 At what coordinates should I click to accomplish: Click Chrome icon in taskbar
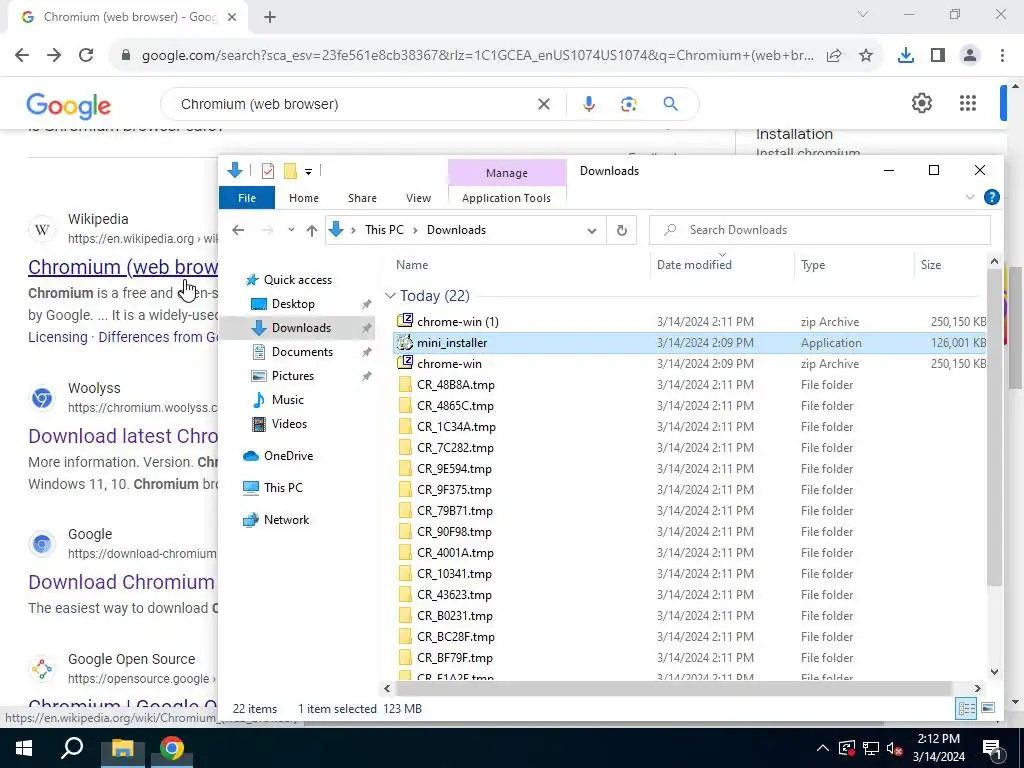[172, 748]
